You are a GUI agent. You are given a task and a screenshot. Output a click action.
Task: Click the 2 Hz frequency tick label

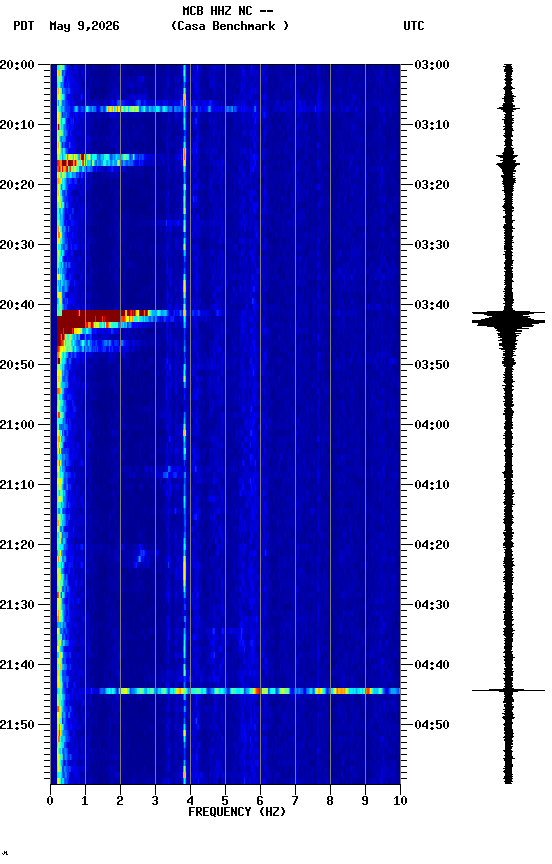pyautogui.click(x=120, y=801)
